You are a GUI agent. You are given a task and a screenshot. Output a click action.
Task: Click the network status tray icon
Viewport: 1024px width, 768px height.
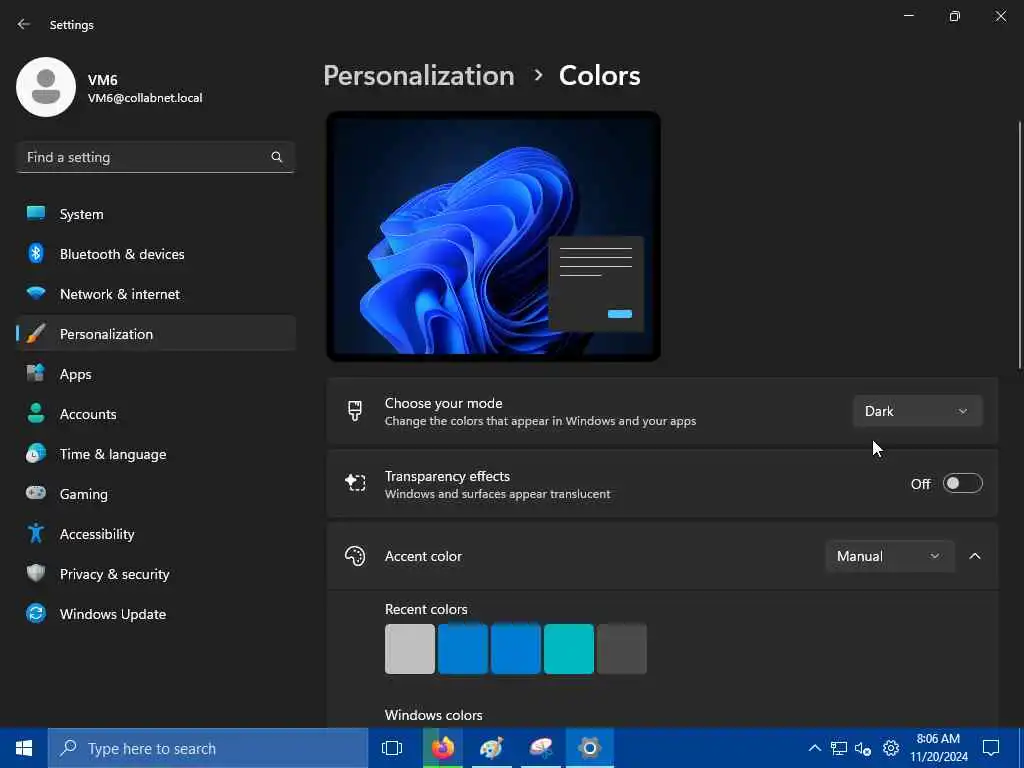coord(839,748)
